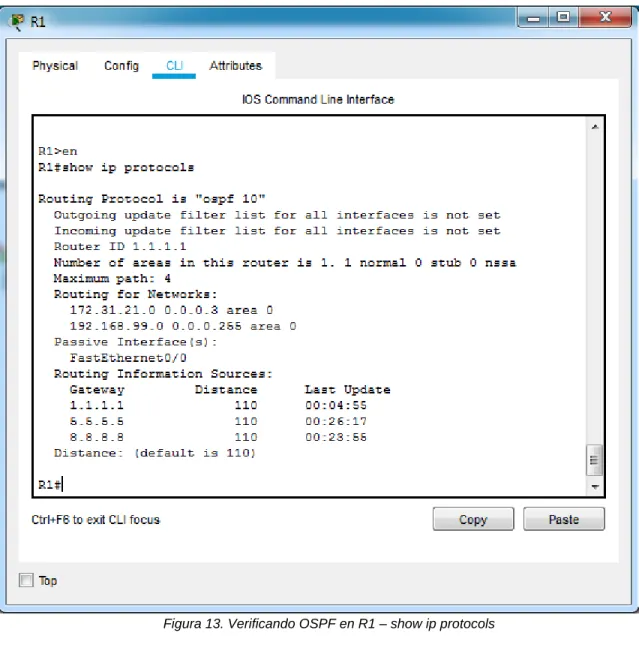Click 'Routing Protocol is "ospf 10"' line

pyautogui.click(x=152, y=199)
